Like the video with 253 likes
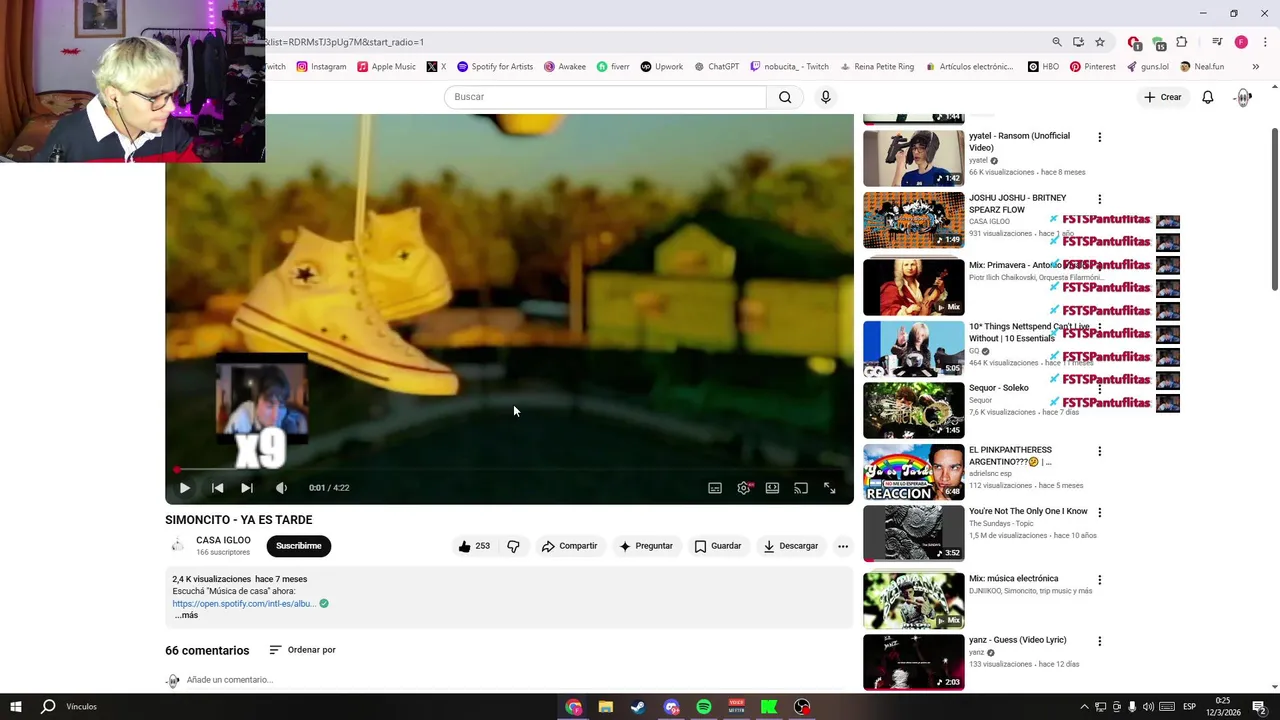Image resolution: width=1280 pixels, height=720 pixels. coord(474,546)
